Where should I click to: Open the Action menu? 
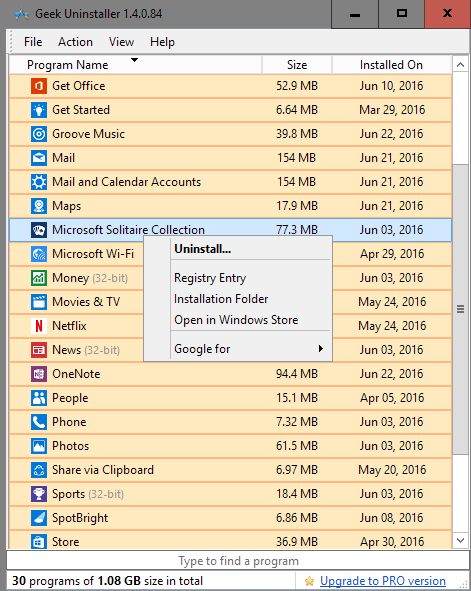[75, 42]
